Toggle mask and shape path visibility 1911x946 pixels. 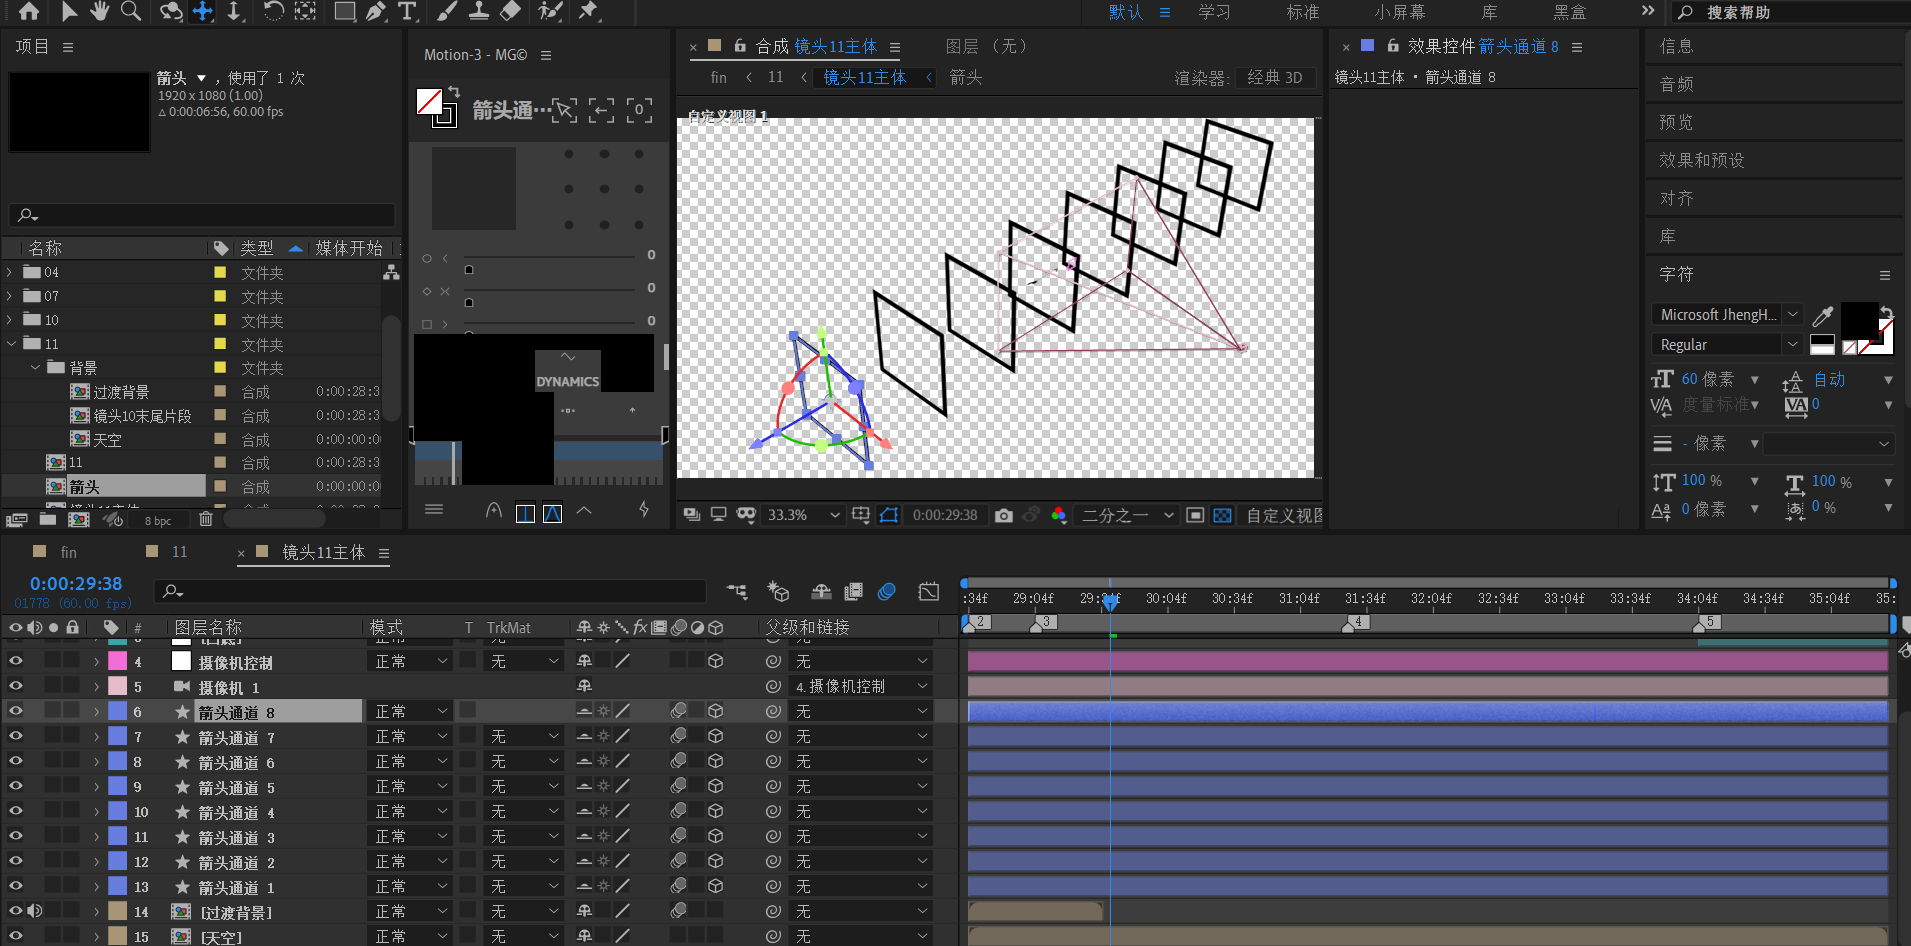point(889,515)
